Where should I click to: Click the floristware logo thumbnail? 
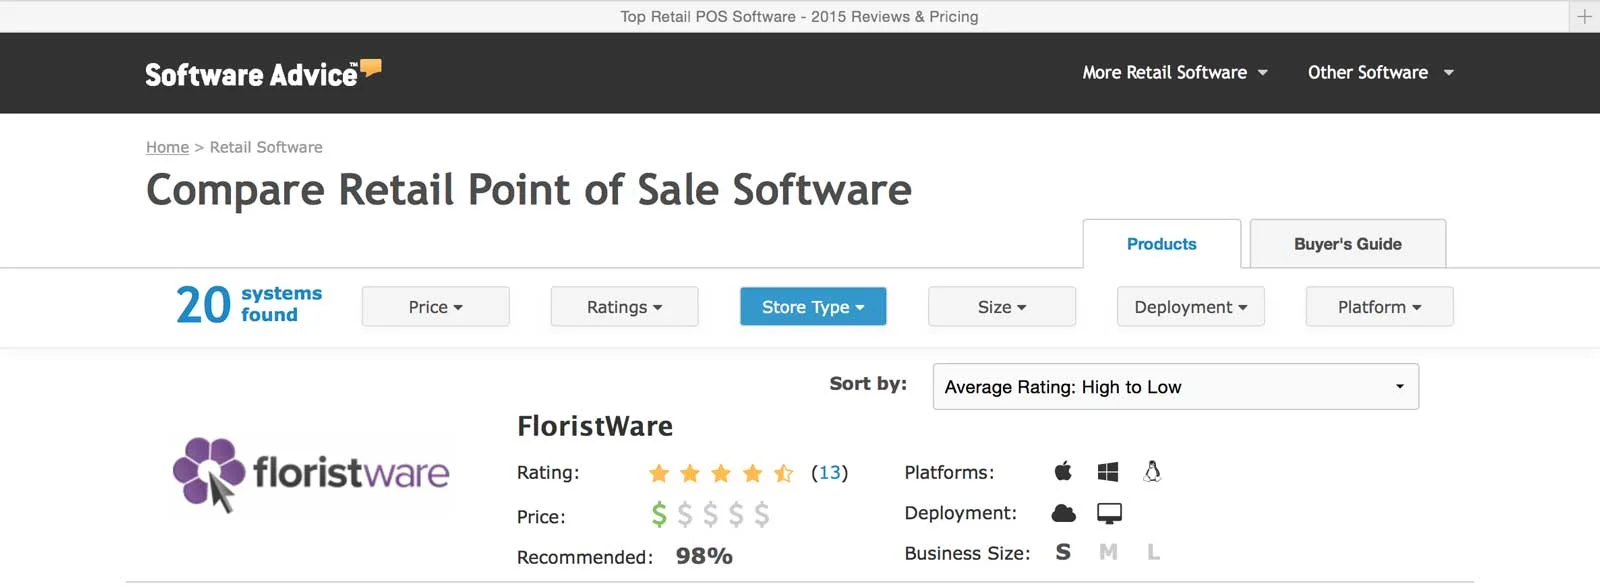point(311,474)
